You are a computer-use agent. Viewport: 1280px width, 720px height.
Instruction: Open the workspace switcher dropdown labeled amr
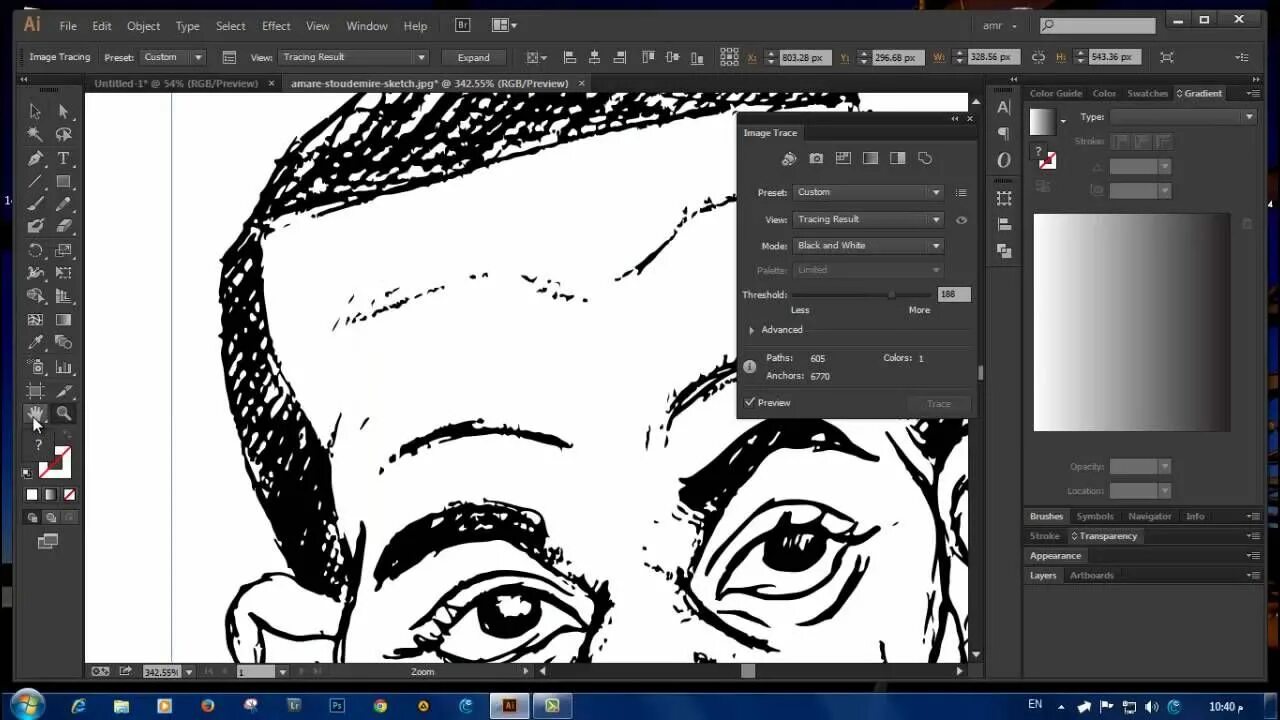(1000, 26)
